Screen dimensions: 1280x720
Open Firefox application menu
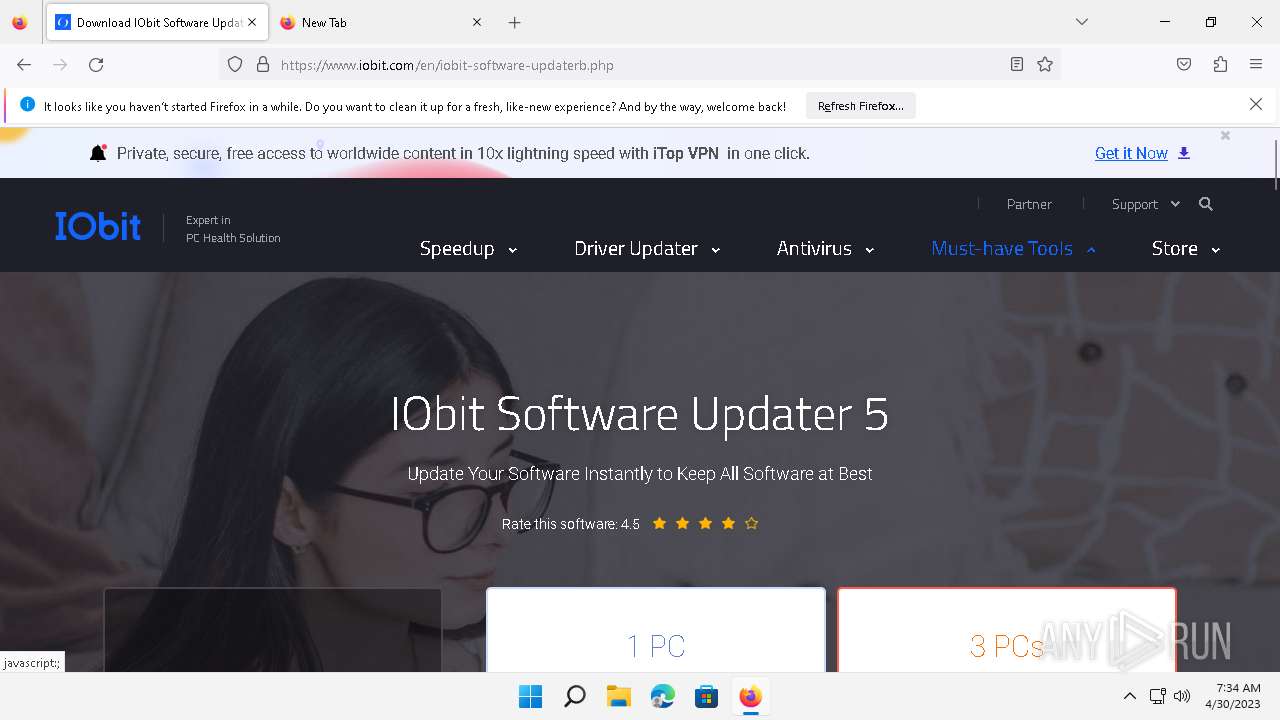click(x=1256, y=64)
